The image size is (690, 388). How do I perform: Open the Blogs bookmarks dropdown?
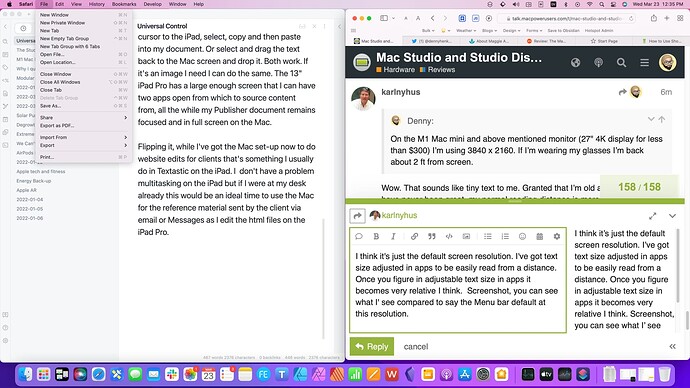(x=489, y=30)
